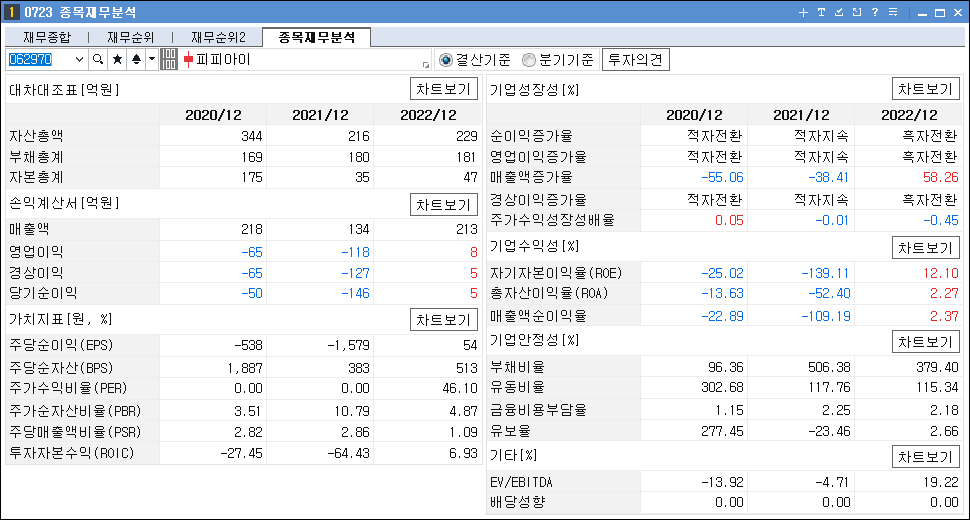
Task: Switch to the 재무순위2 tab
Action: pyautogui.click(x=218, y=37)
